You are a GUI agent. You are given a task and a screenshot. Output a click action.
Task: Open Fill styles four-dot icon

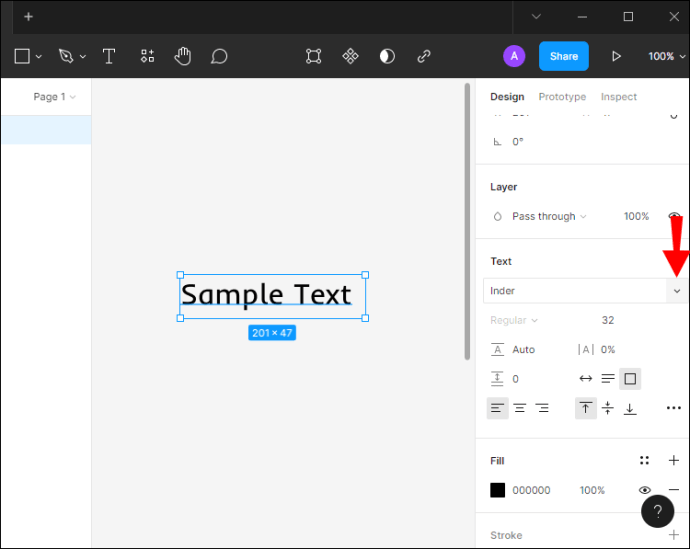click(x=644, y=461)
